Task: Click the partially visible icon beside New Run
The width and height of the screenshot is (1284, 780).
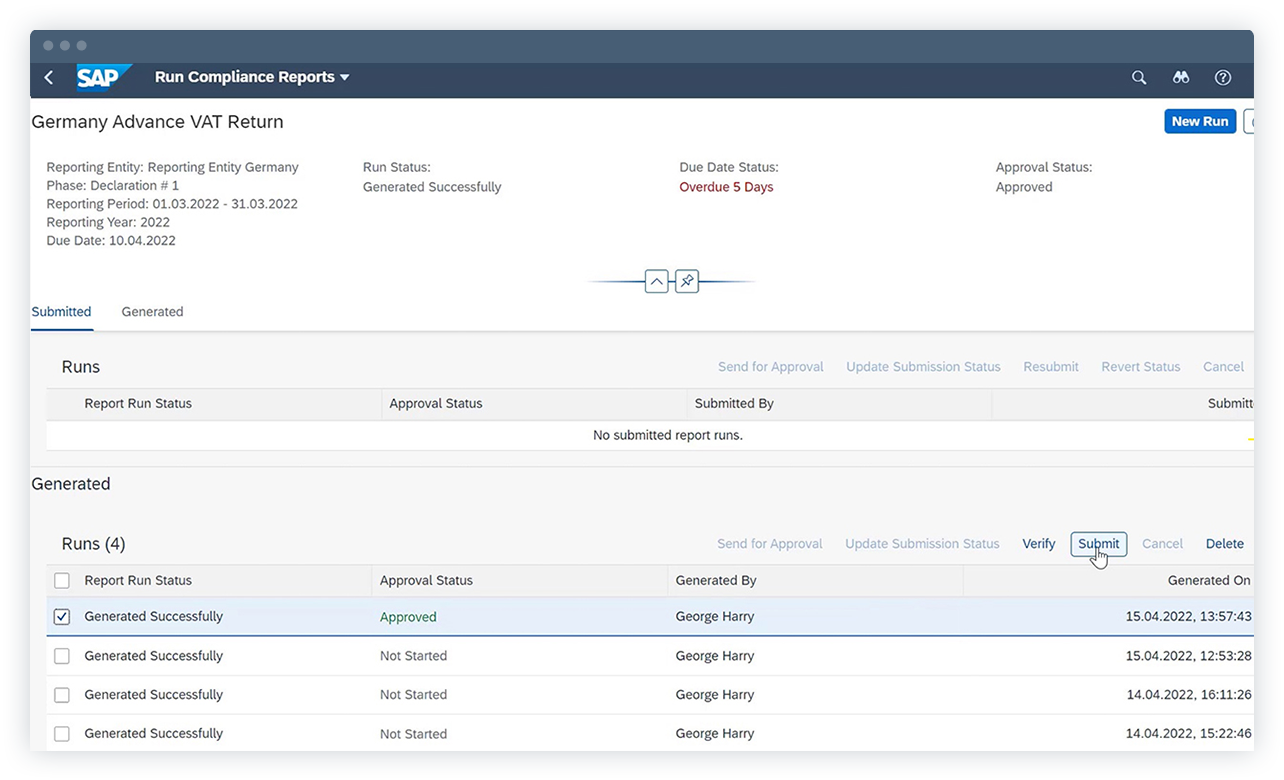Action: point(1249,121)
